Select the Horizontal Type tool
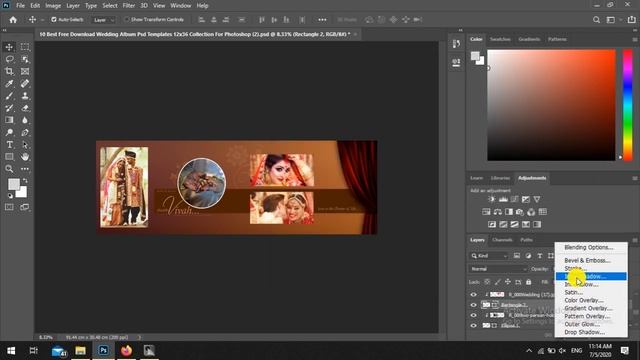The width and height of the screenshot is (640, 360). pyautogui.click(x=9, y=144)
